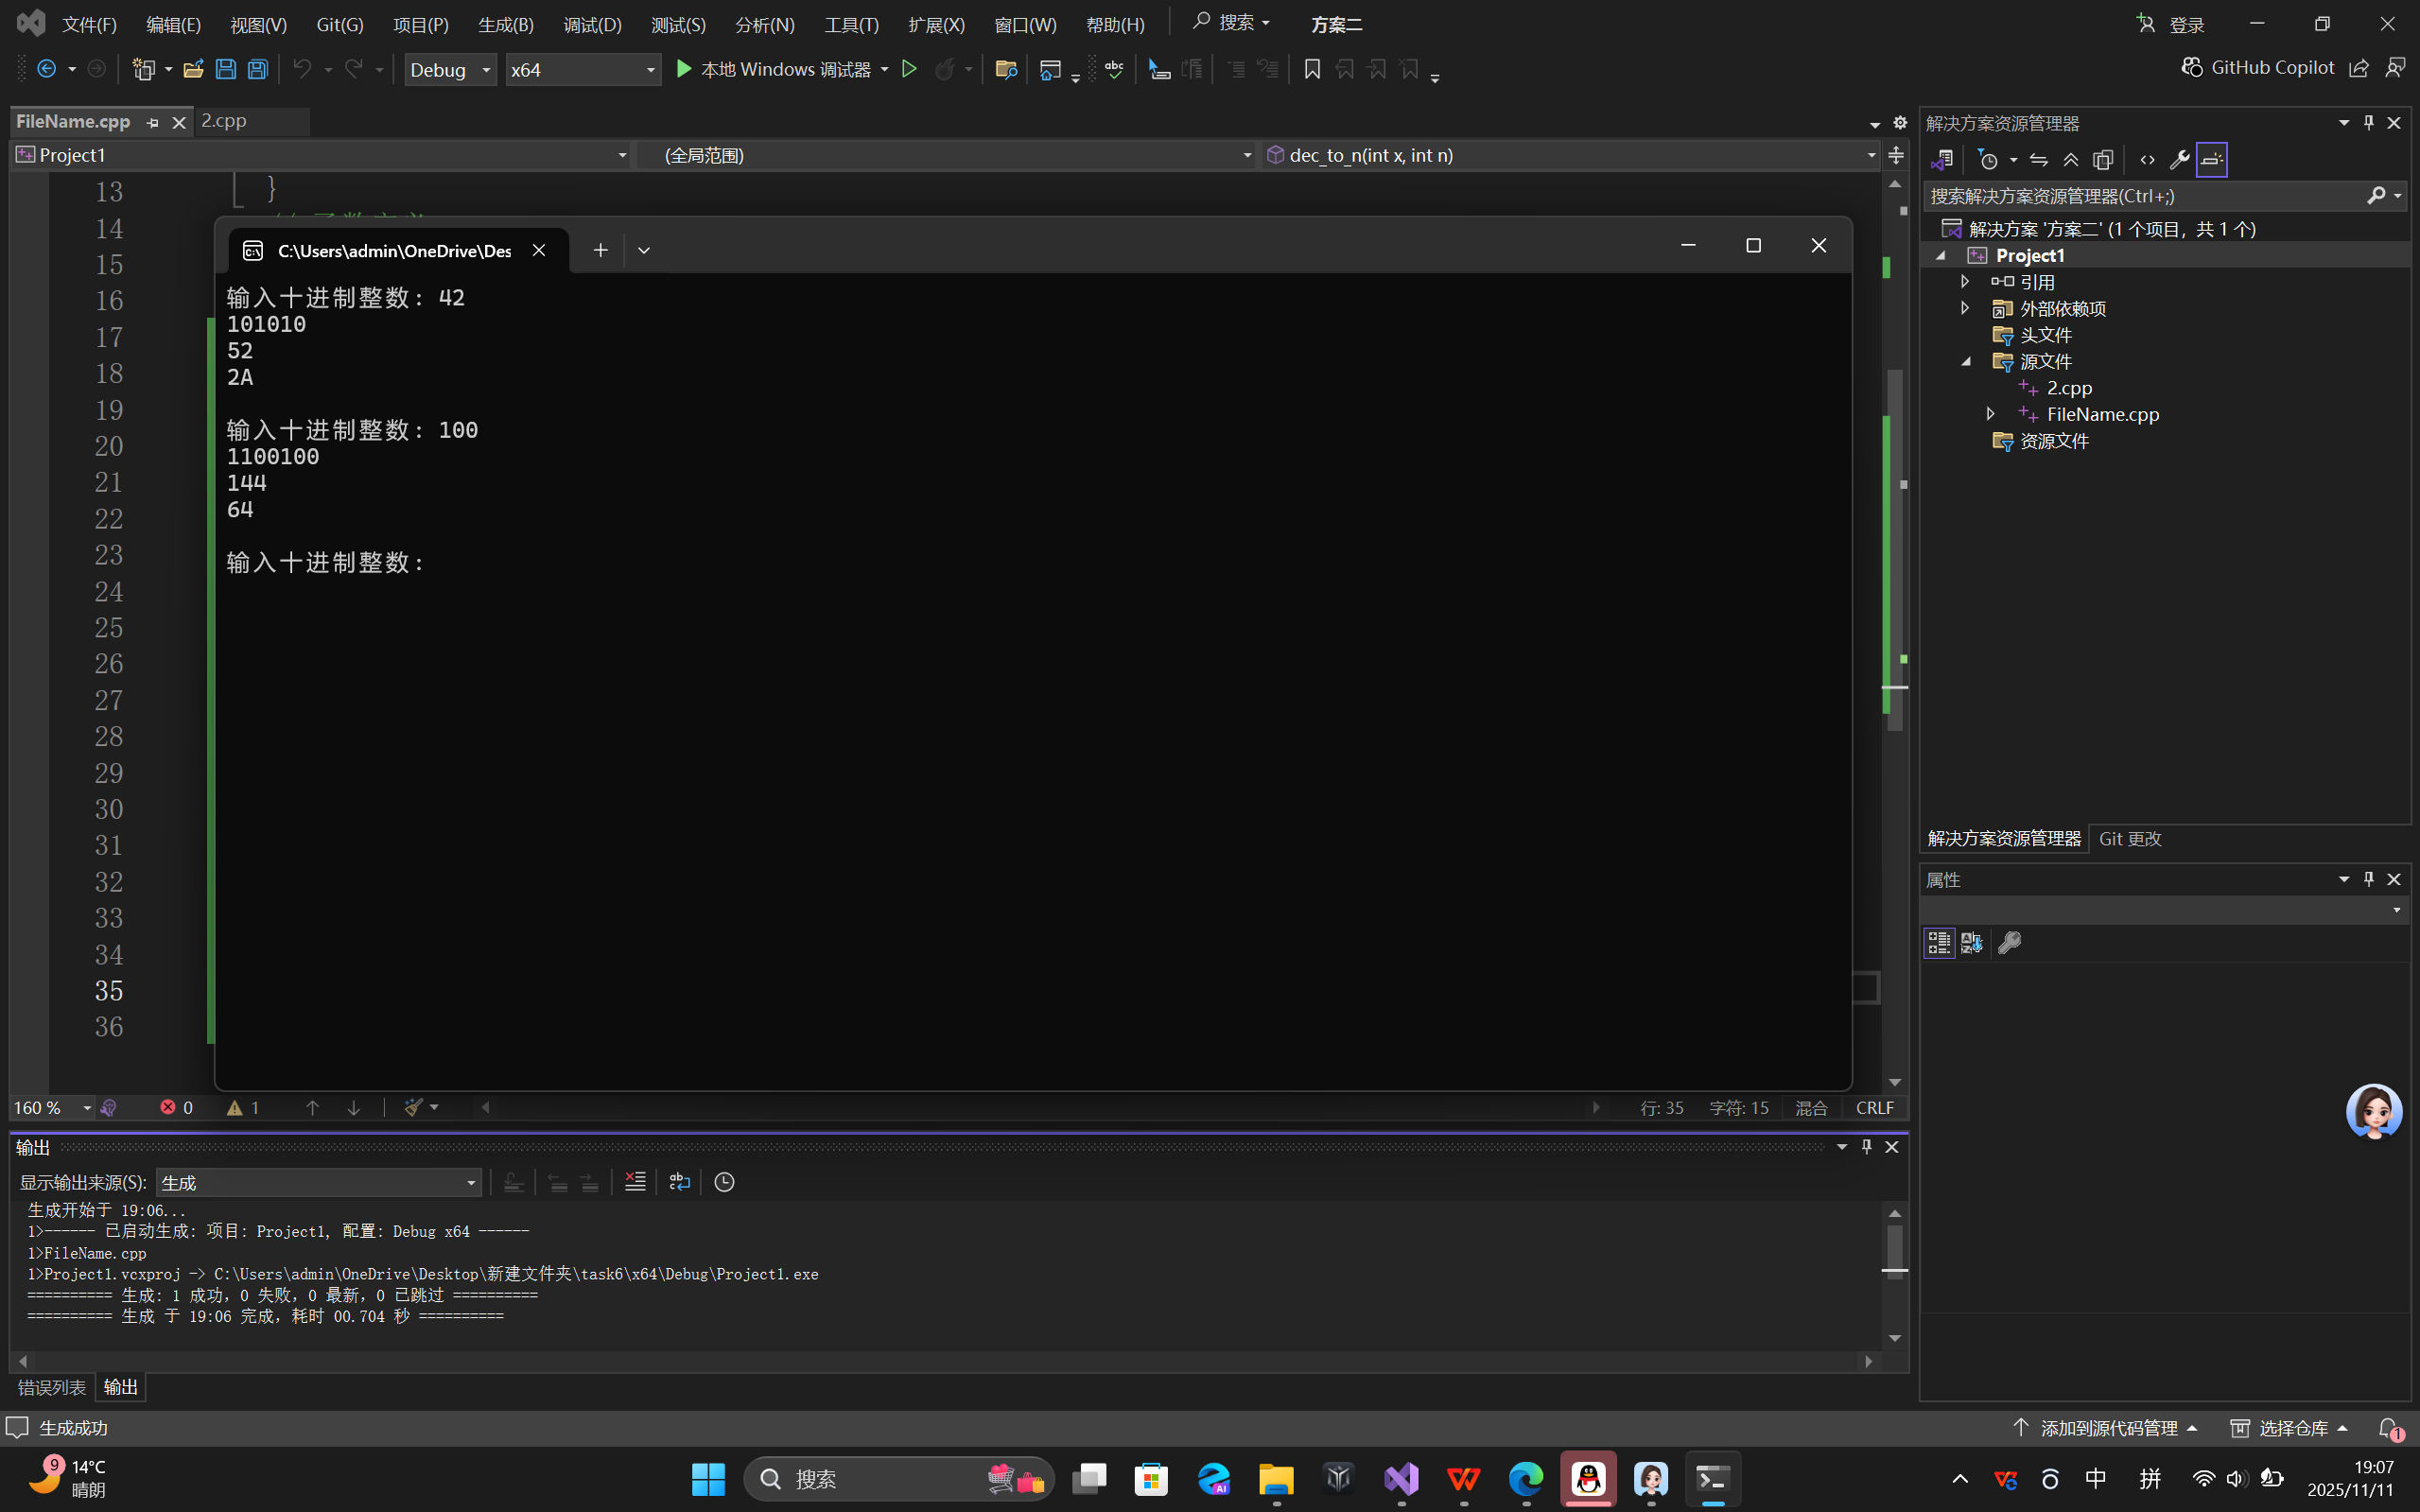The height and width of the screenshot is (1512, 2420).
Task: Click 添加到源代码管理 in status bar
Action: coord(2108,1428)
